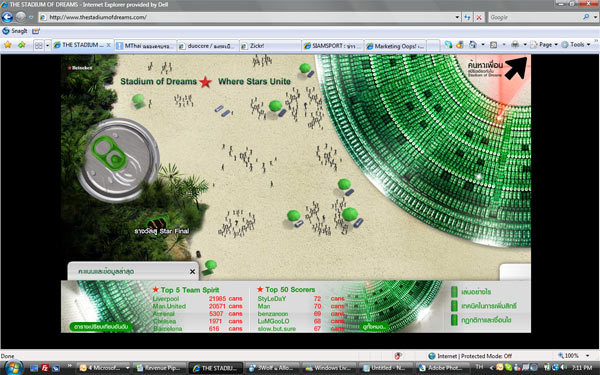The width and height of the screenshot is (600, 375).
Task: Click the Thai tips for earning more chances link
Action: tap(489, 306)
